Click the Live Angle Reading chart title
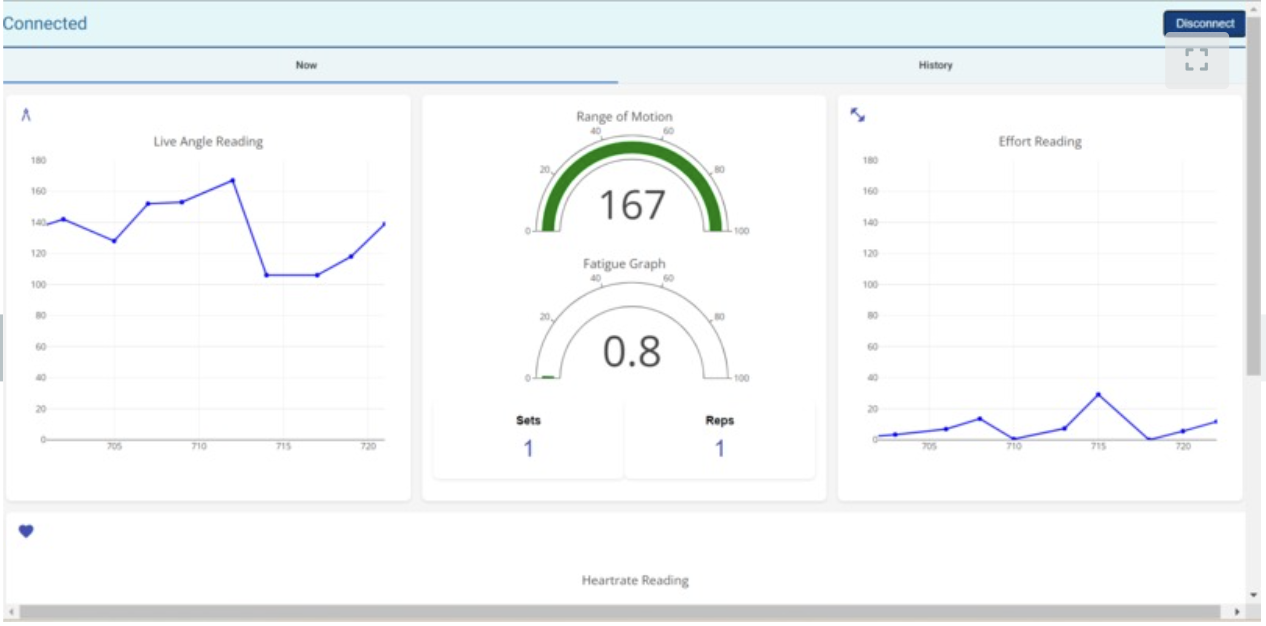Screen dimensions: 1266x626 pos(208,142)
